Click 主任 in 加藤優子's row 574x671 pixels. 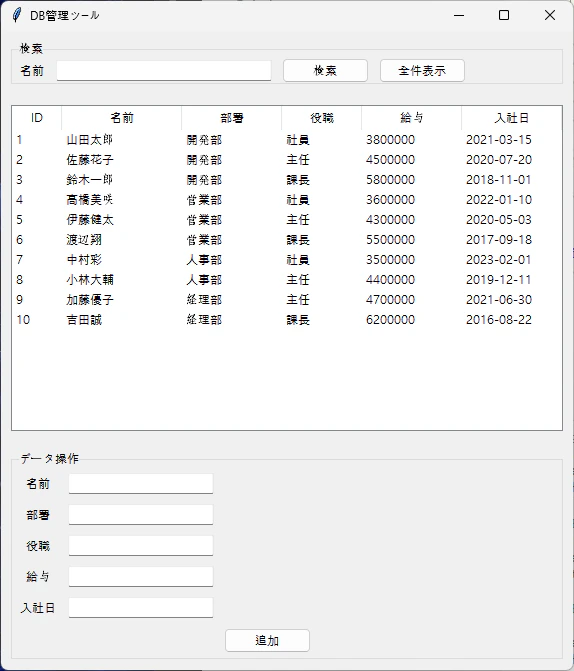point(298,300)
